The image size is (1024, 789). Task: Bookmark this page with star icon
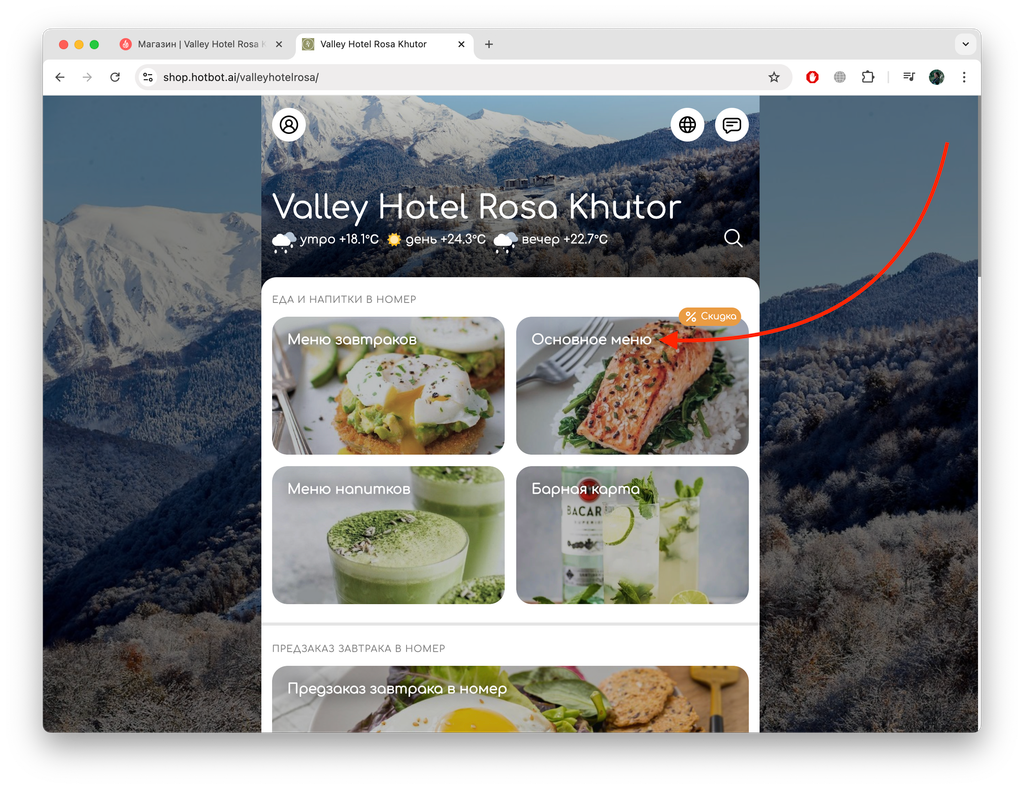coord(774,77)
